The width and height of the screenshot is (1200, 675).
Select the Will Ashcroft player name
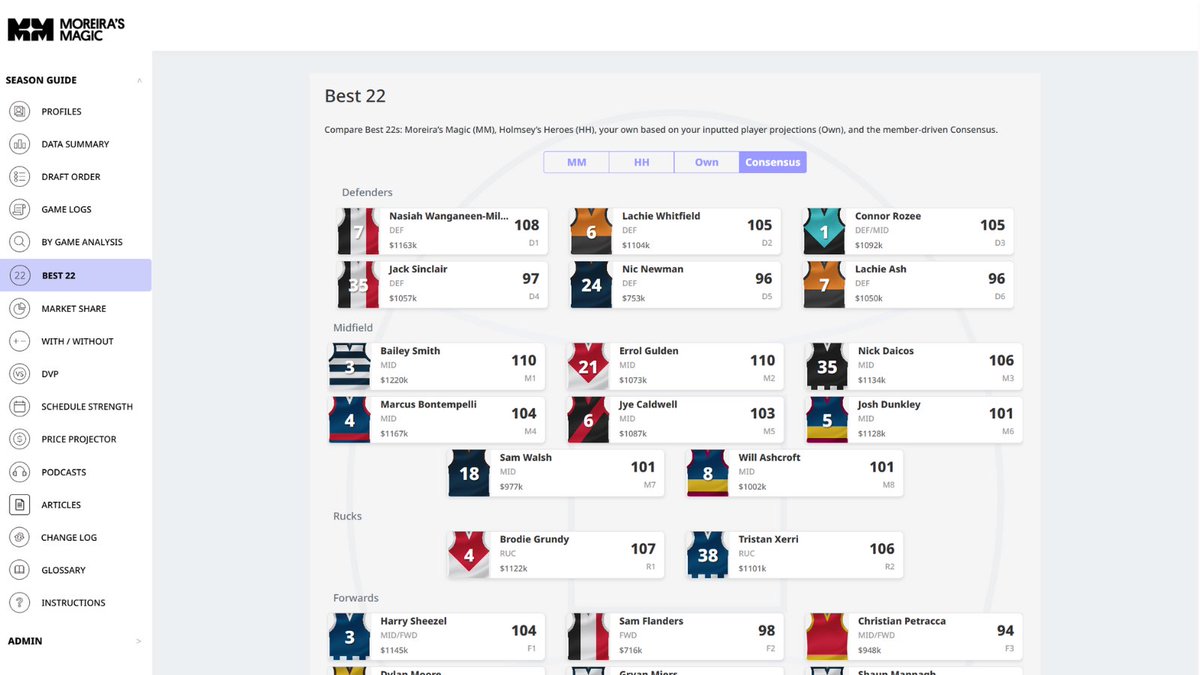pos(770,458)
